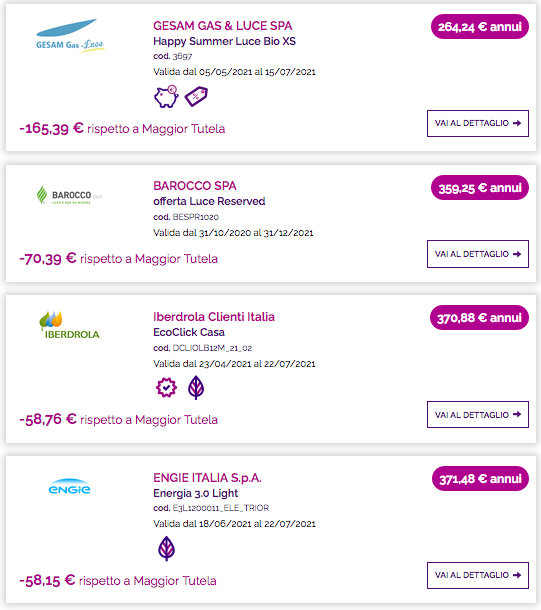Click the -165,39 € savings versus Maggior Tutela text
This screenshot has height=610, width=541.
pos(122,128)
